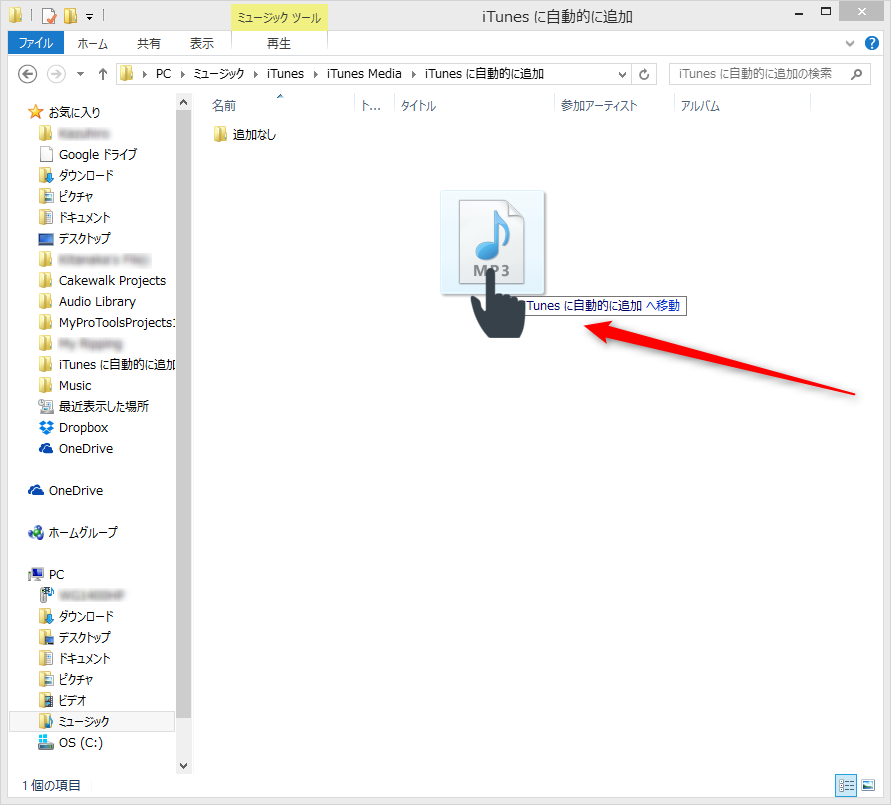
Task: Click the new folder quick access icon
Action: point(70,15)
